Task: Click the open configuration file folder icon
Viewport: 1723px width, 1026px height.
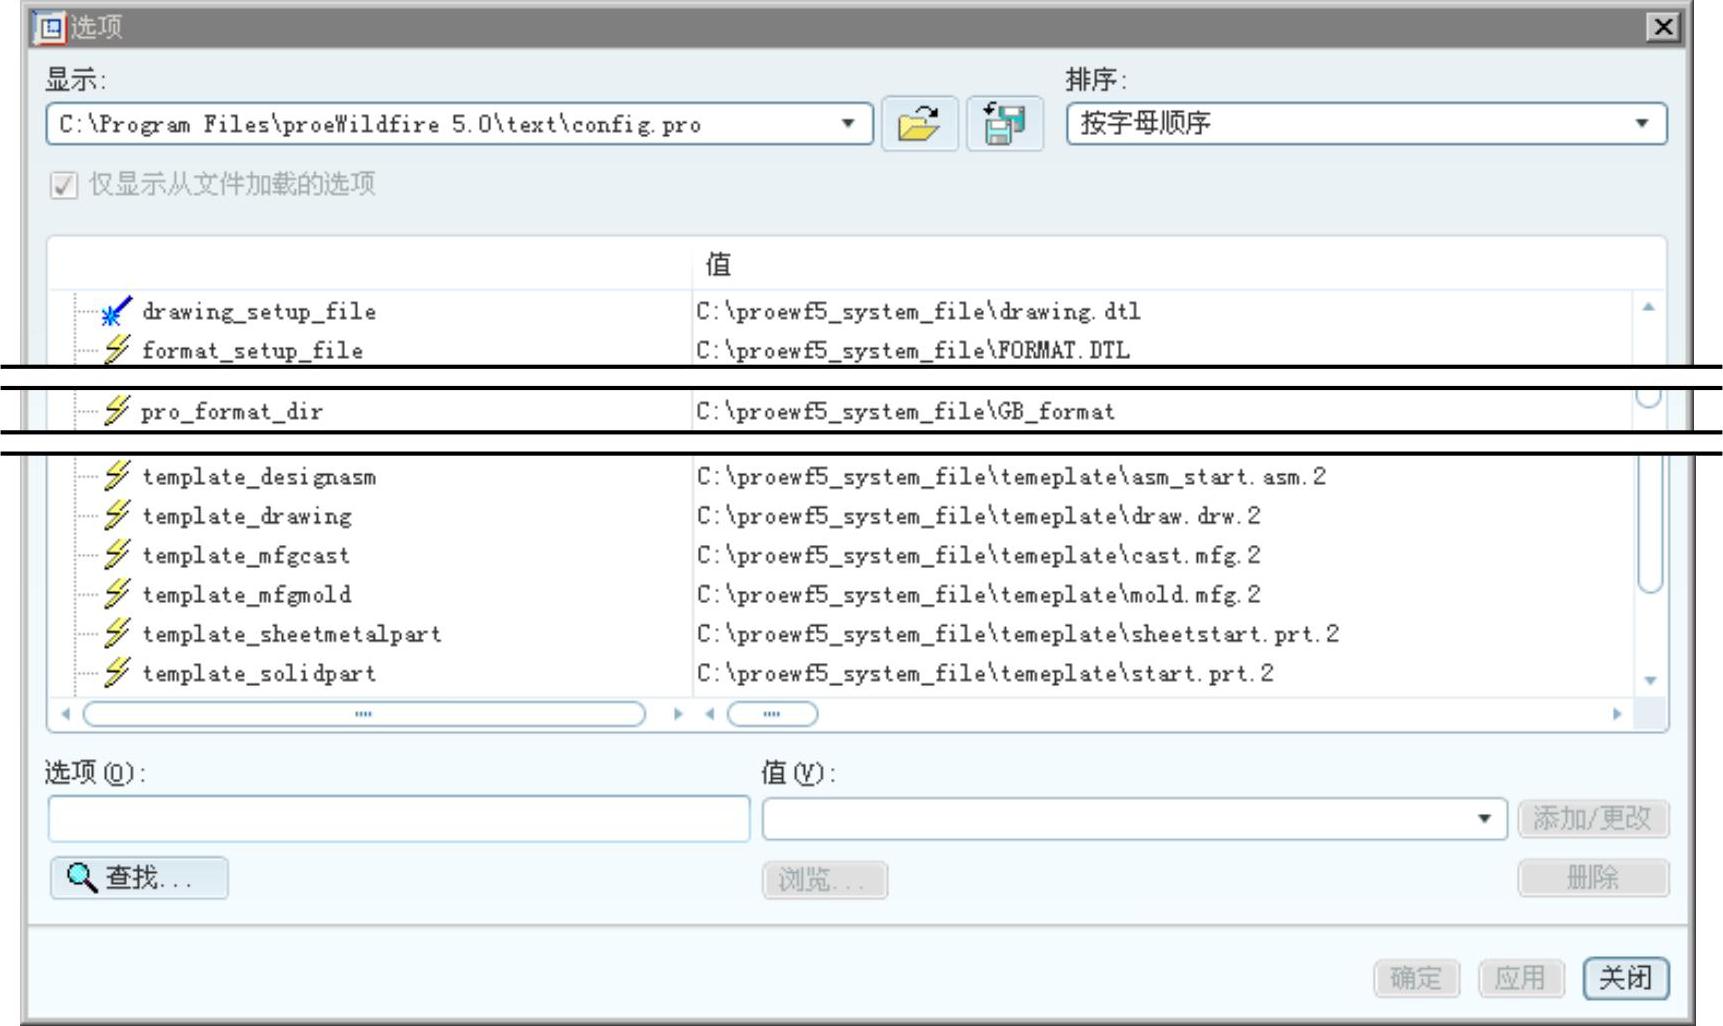Action: click(x=918, y=124)
